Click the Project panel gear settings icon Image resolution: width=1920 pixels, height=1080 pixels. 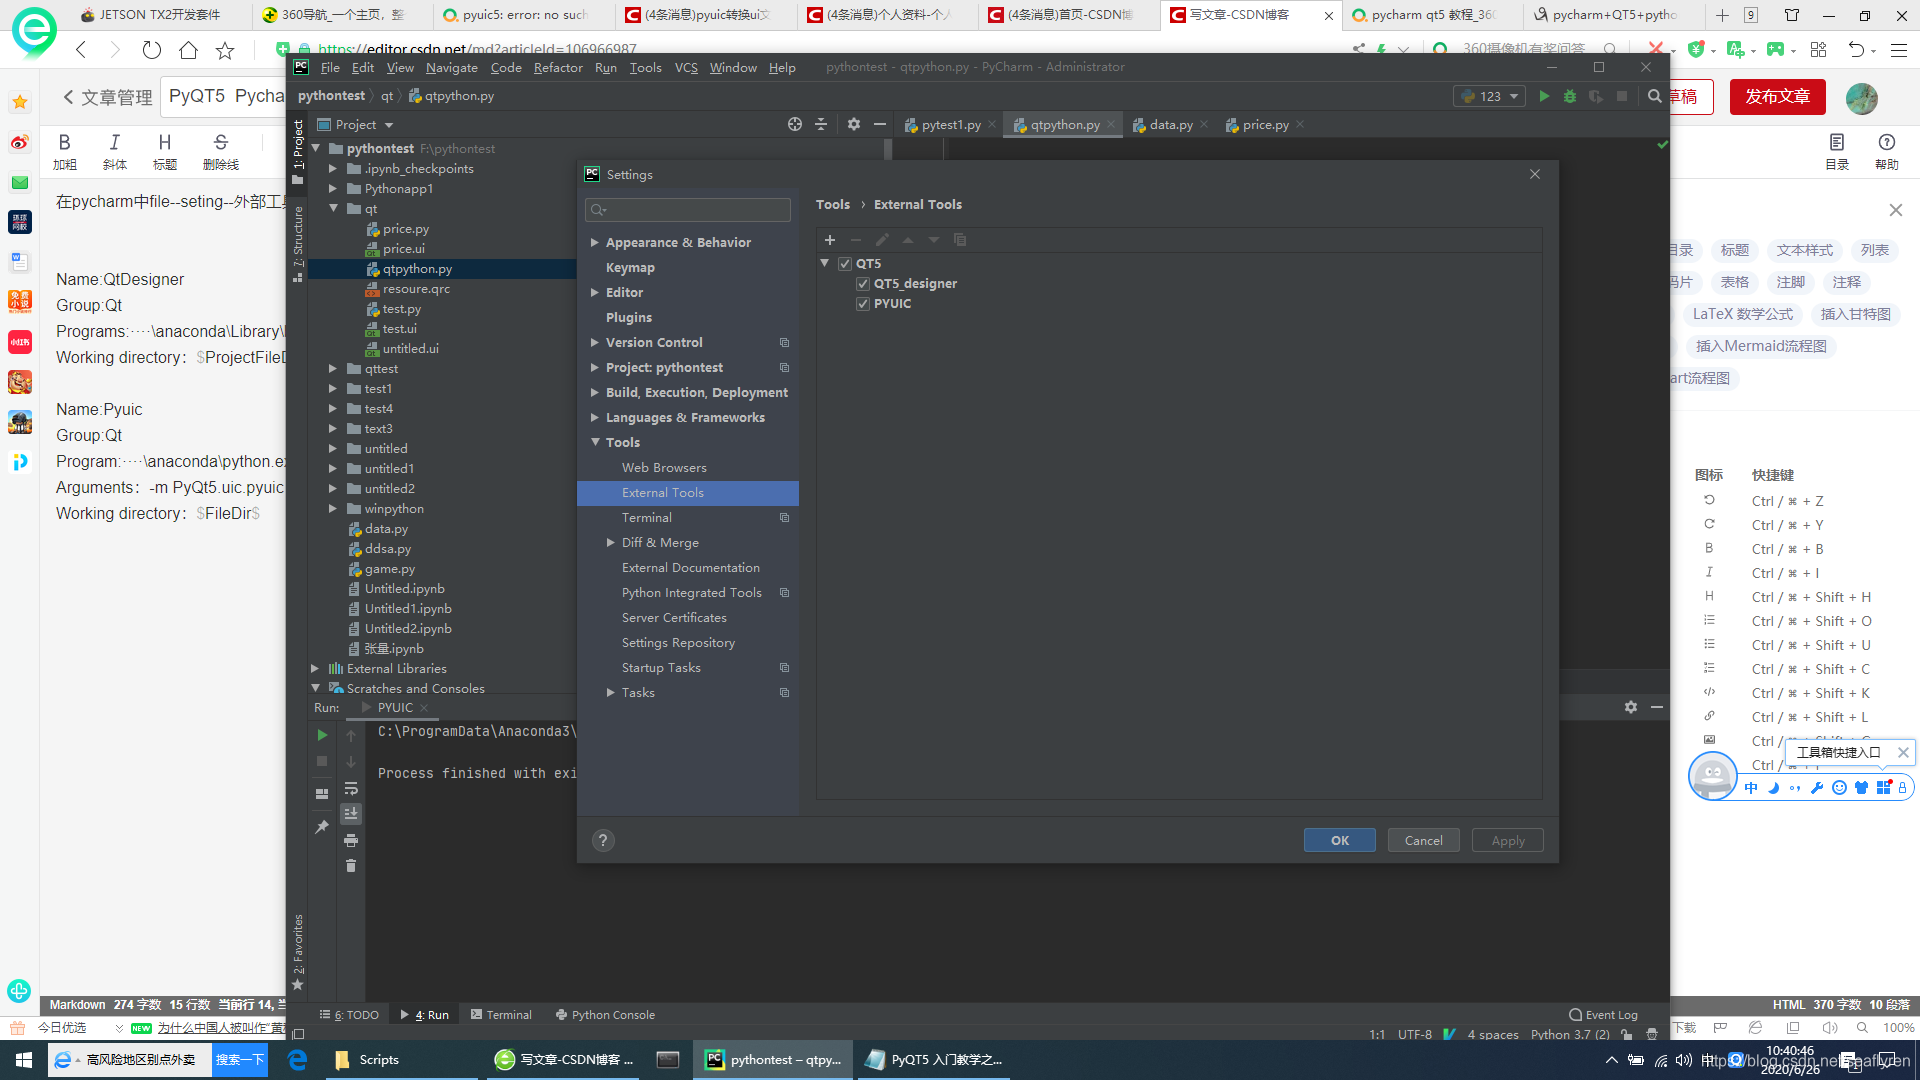853,124
